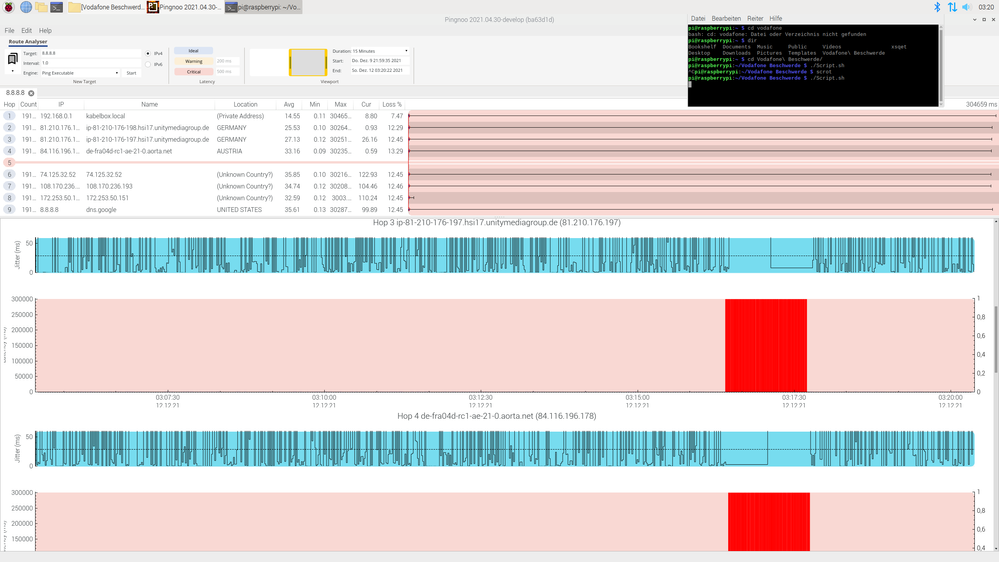Image resolution: width=999 pixels, height=562 pixels.
Task: Expand the Duration 15 Minutes dropdown
Action: [x=370, y=50]
